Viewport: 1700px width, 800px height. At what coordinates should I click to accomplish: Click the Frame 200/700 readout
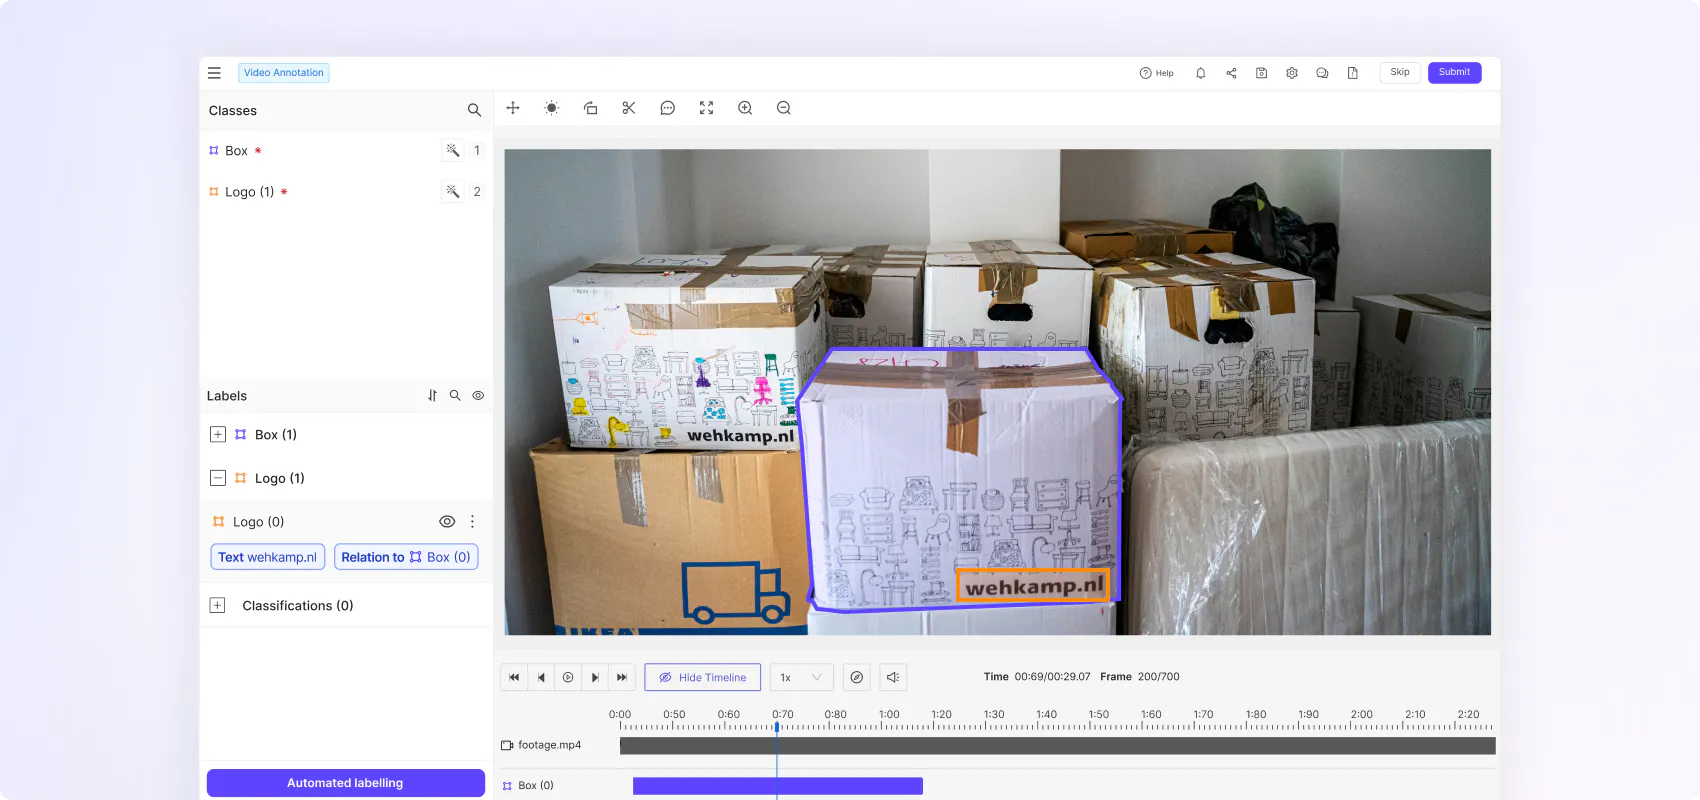coord(1140,677)
